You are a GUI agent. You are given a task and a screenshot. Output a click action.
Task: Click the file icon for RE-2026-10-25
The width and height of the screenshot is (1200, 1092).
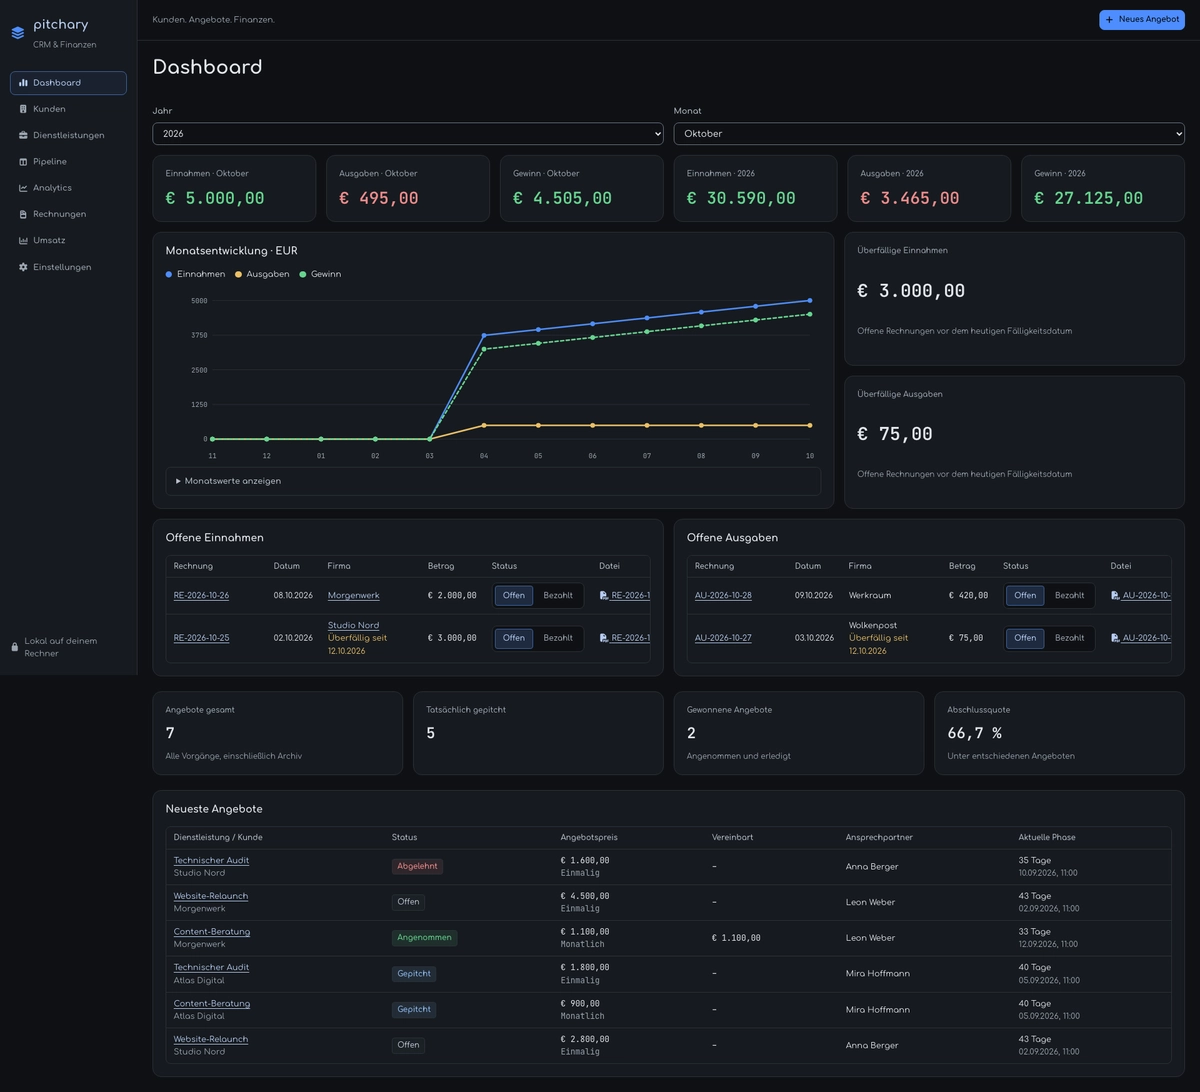604,638
